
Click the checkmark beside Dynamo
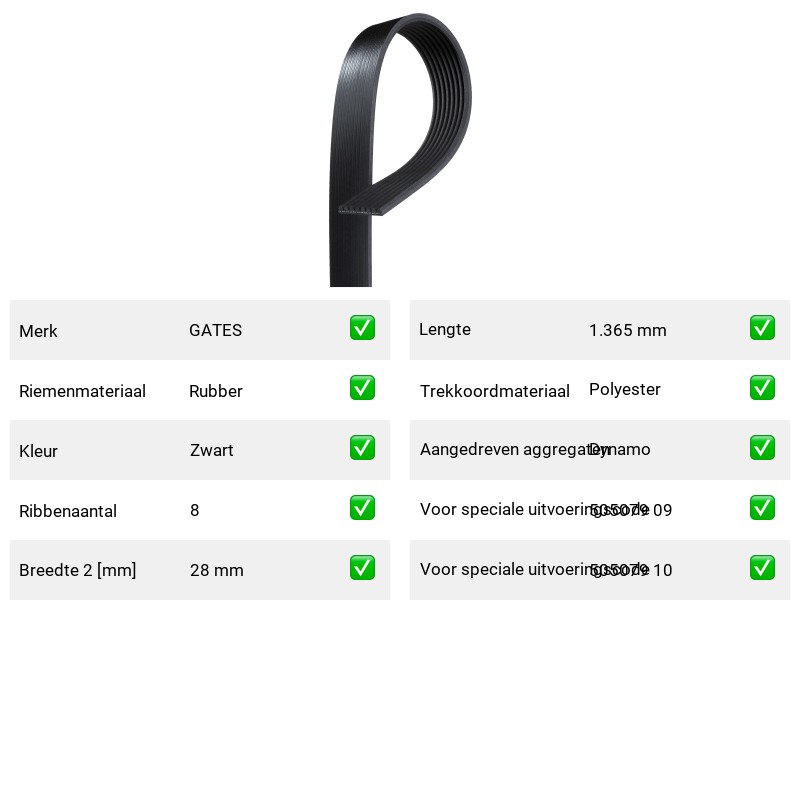click(x=762, y=447)
